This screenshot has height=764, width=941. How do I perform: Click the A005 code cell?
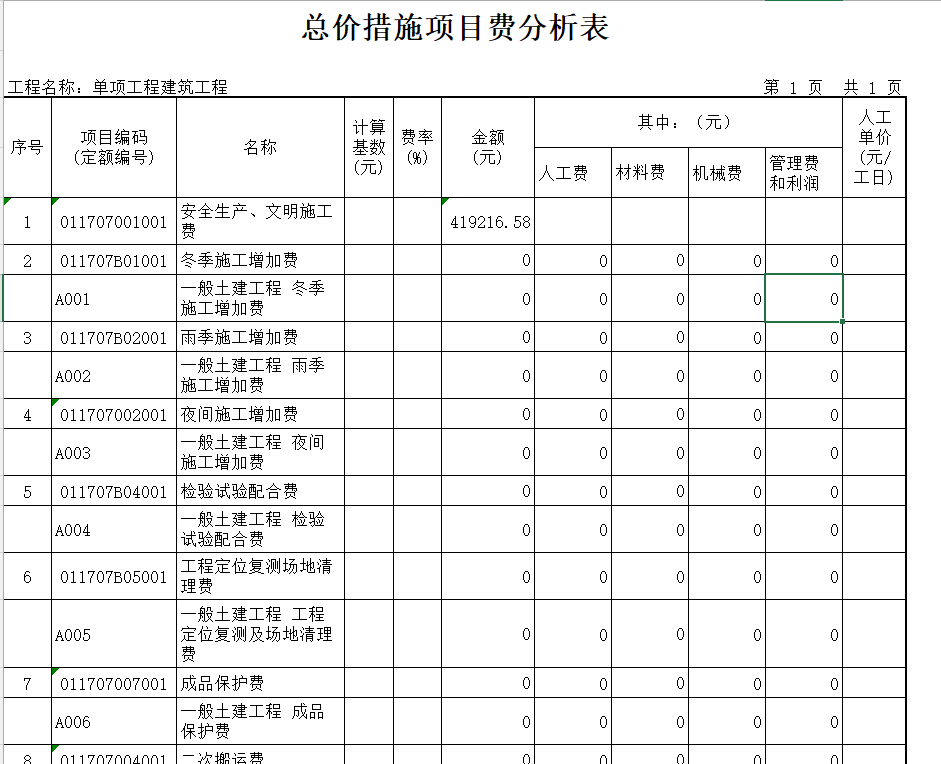pos(114,634)
